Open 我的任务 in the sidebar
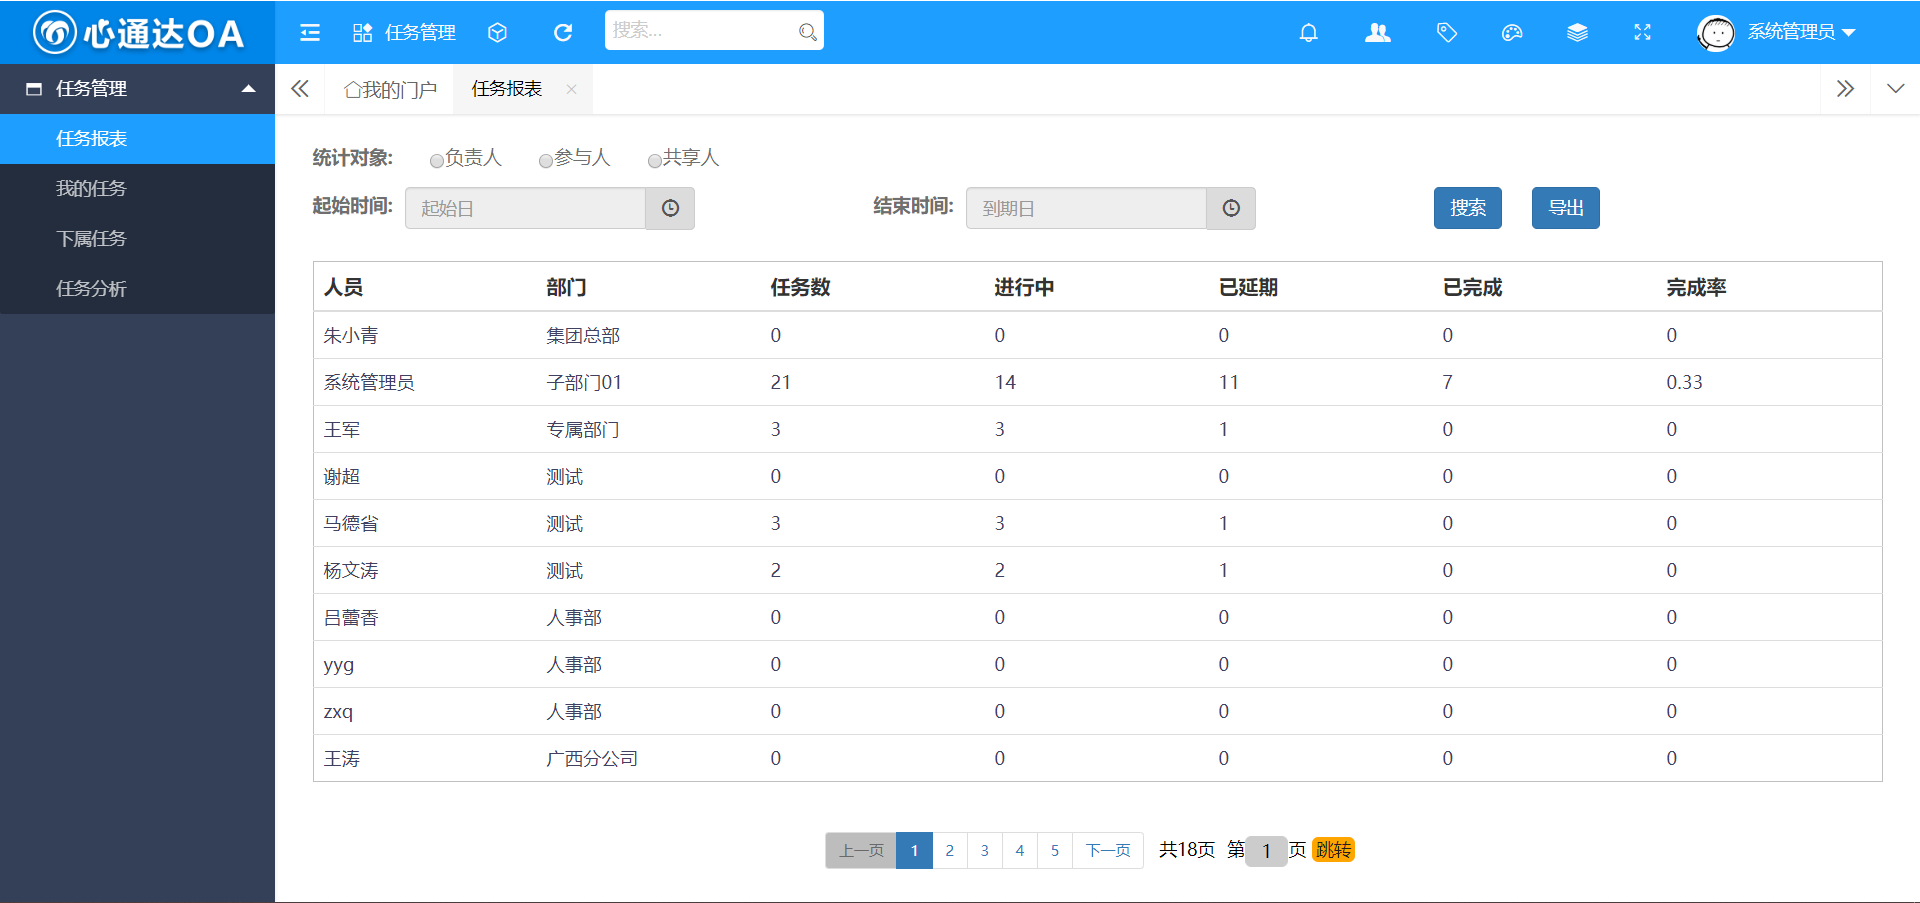This screenshot has height=903, width=1920. pyautogui.click(x=137, y=189)
